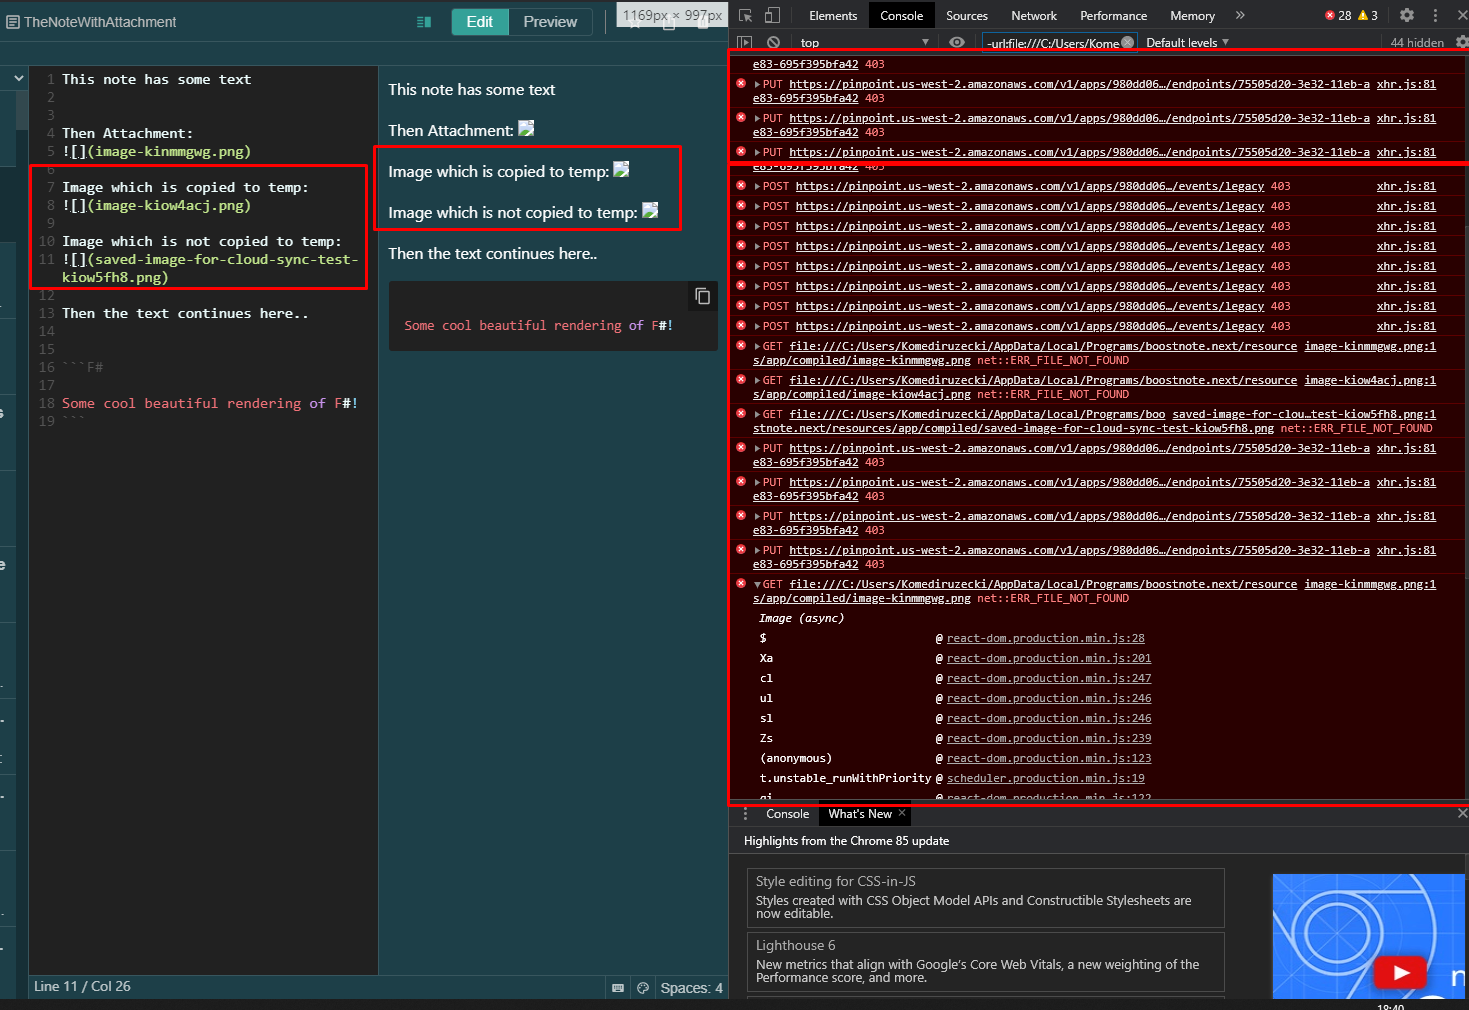Click the warning count badge showing 3
The image size is (1469, 1010).
(x=1367, y=15)
